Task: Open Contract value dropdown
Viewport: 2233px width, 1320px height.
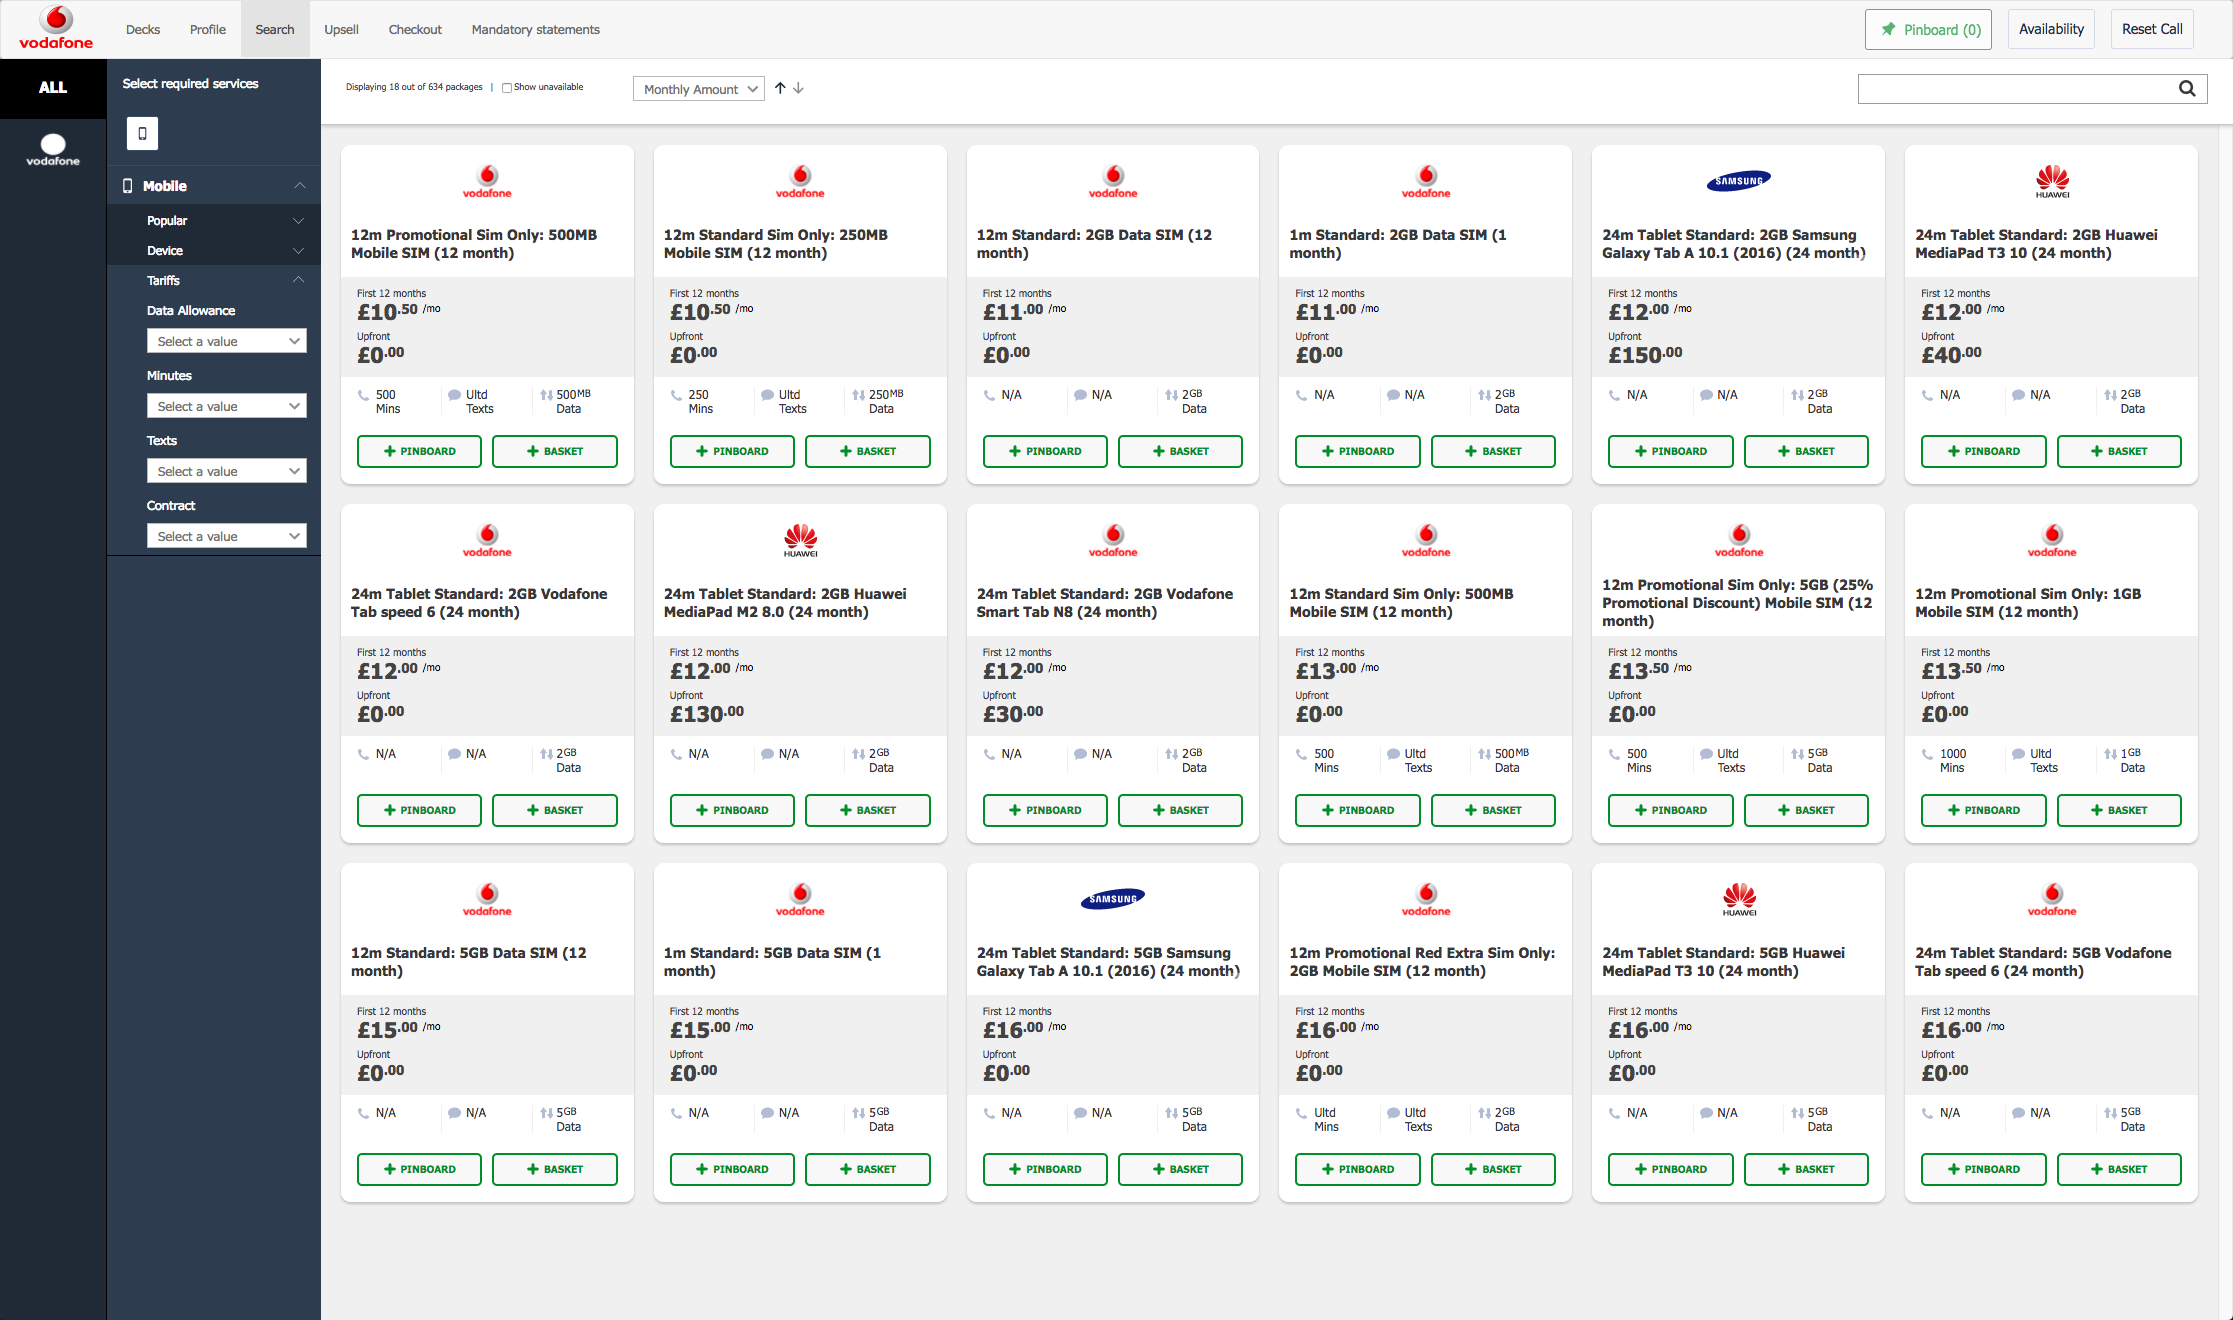Action: click(226, 536)
